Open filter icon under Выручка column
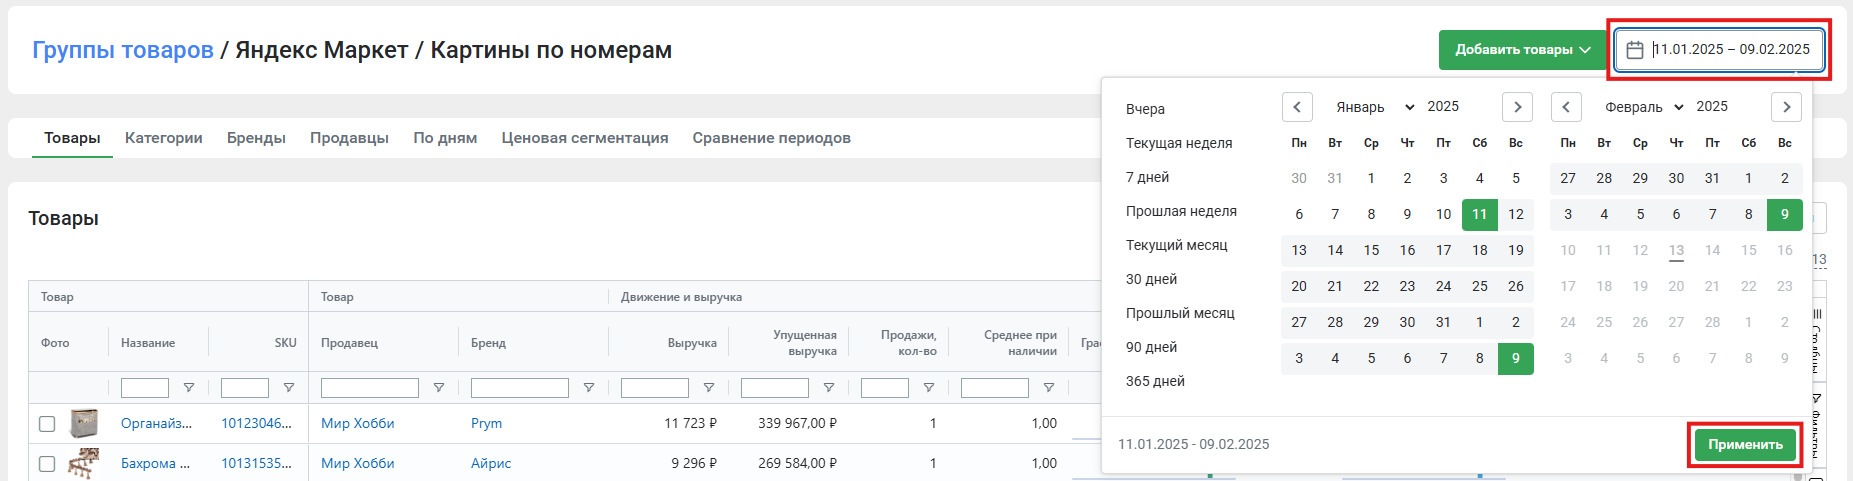1853x481 pixels. coord(708,388)
